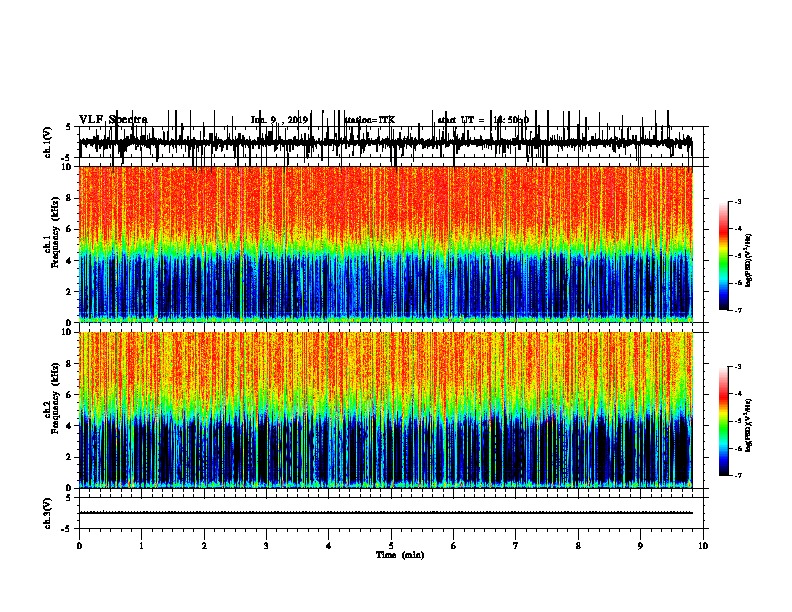Click the ch.2 spectrogram color scale bar

pyautogui.click(x=724, y=421)
